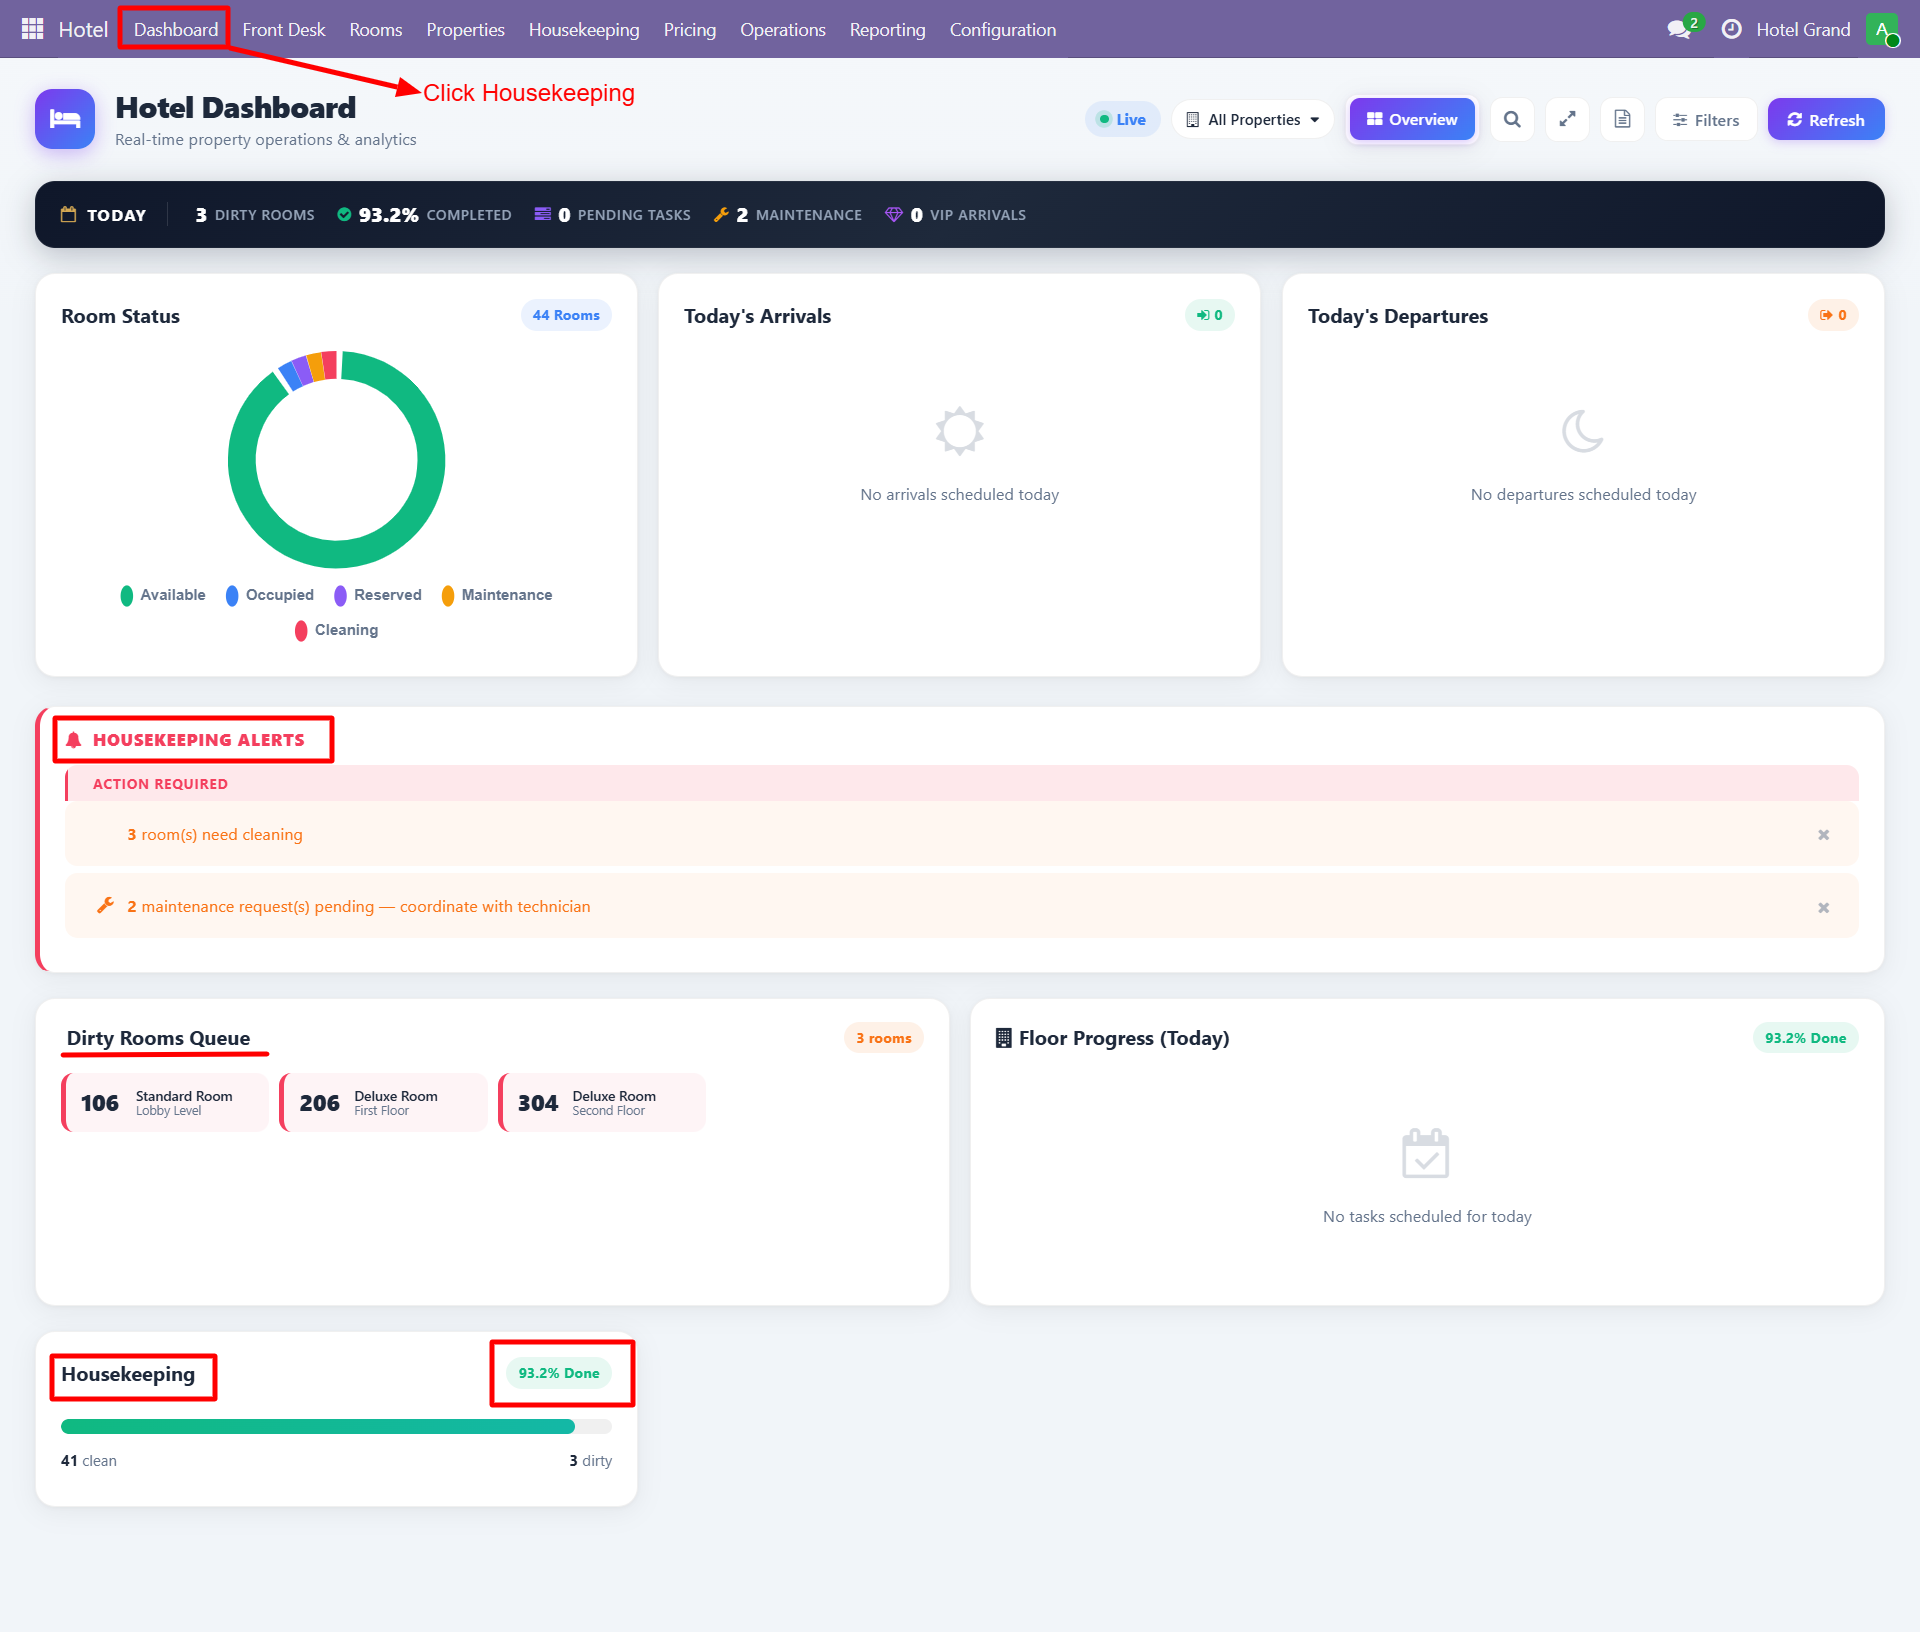Image resolution: width=1920 pixels, height=1633 pixels.
Task: Open the search icon on the dashboard toolbar
Action: tap(1512, 119)
